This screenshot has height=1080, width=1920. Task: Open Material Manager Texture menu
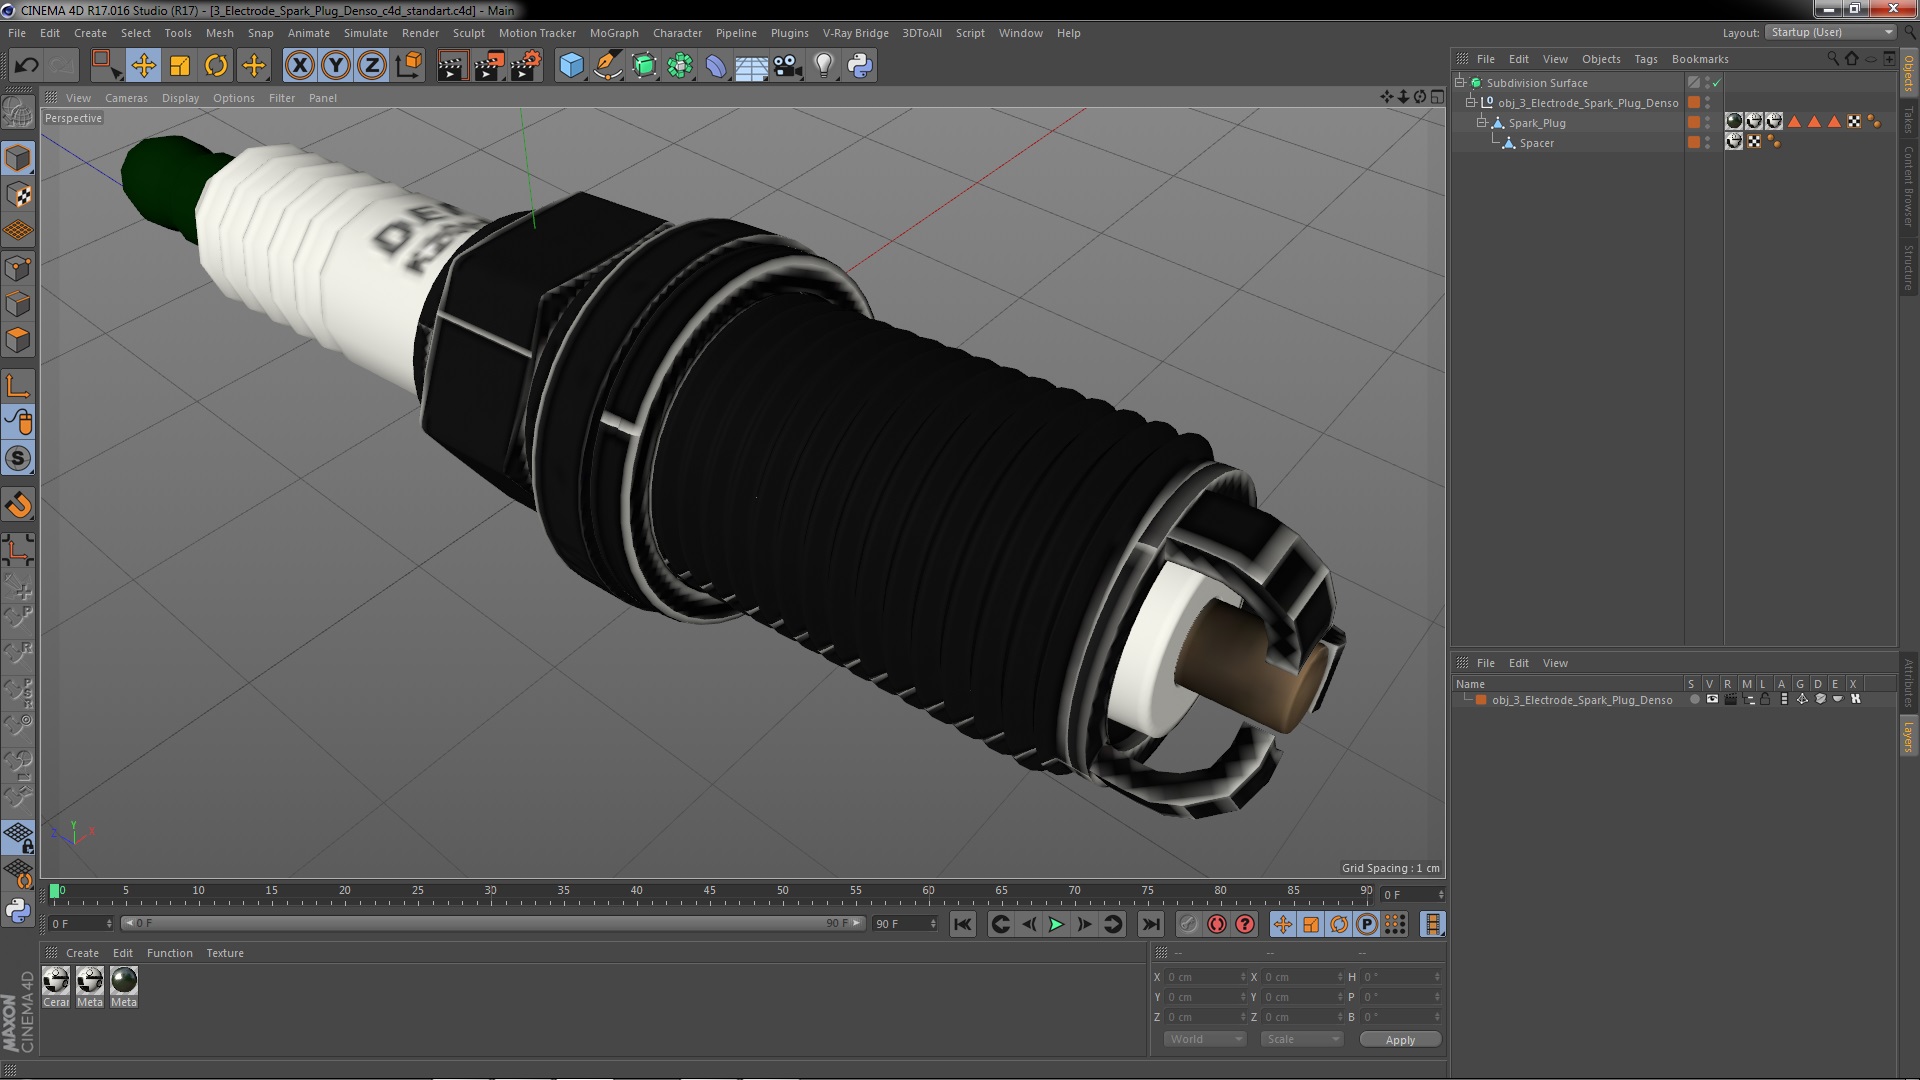[x=225, y=953]
